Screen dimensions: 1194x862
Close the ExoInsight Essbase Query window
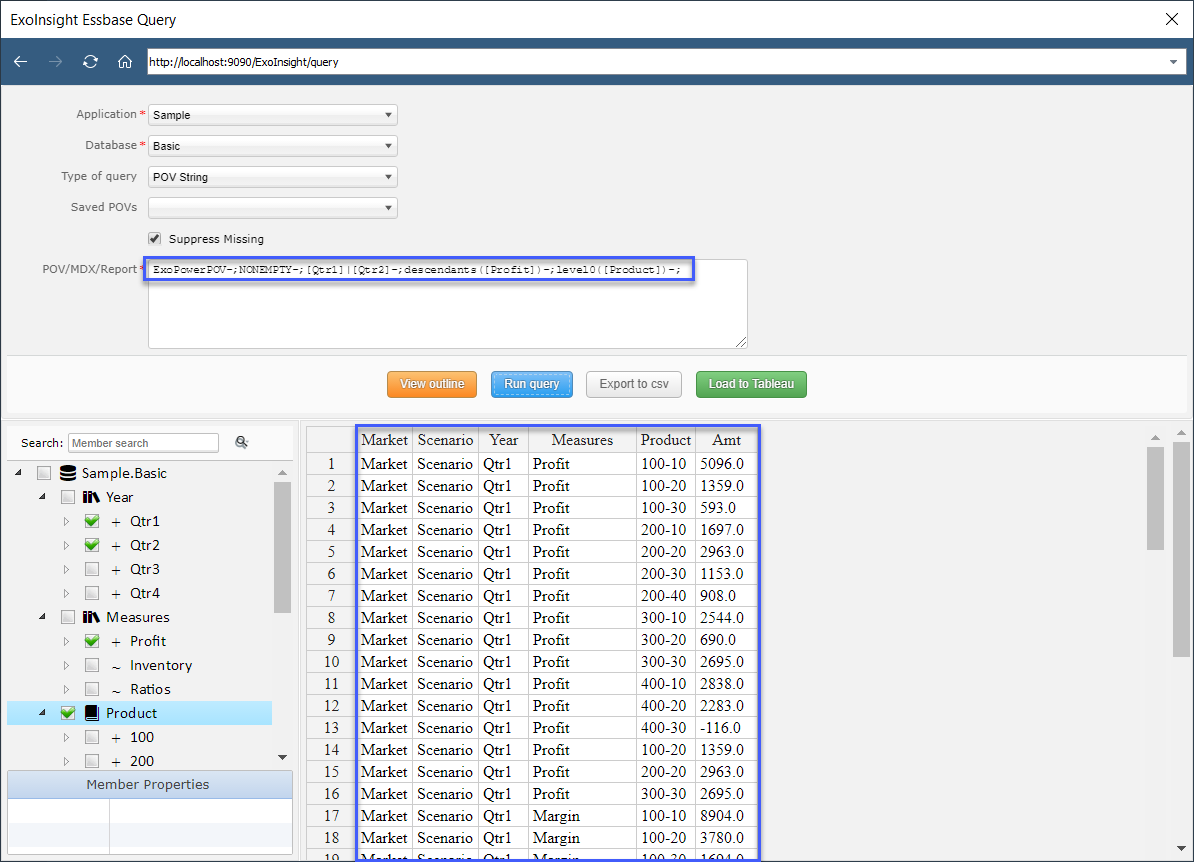click(1172, 19)
